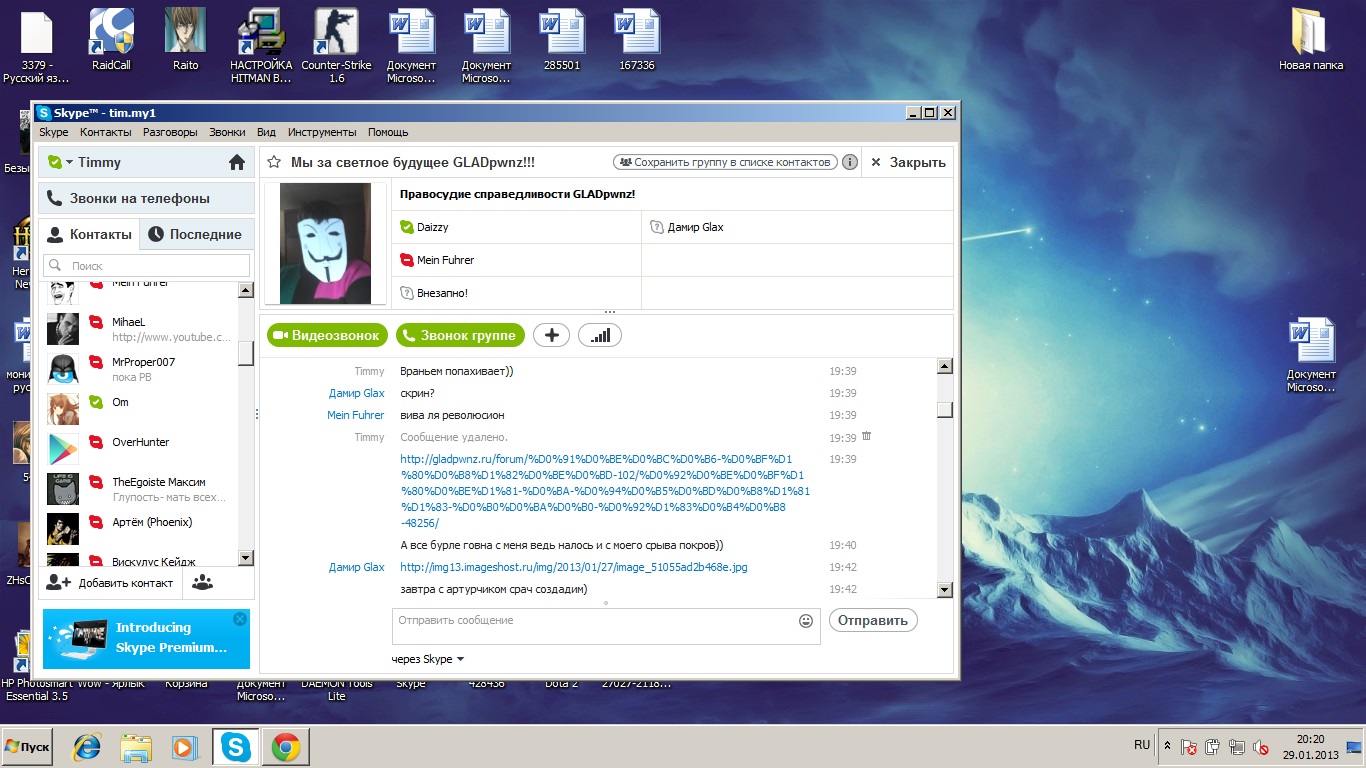Open the group info icon
The width and height of the screenshot is (1366, 768).
(849, 162)
